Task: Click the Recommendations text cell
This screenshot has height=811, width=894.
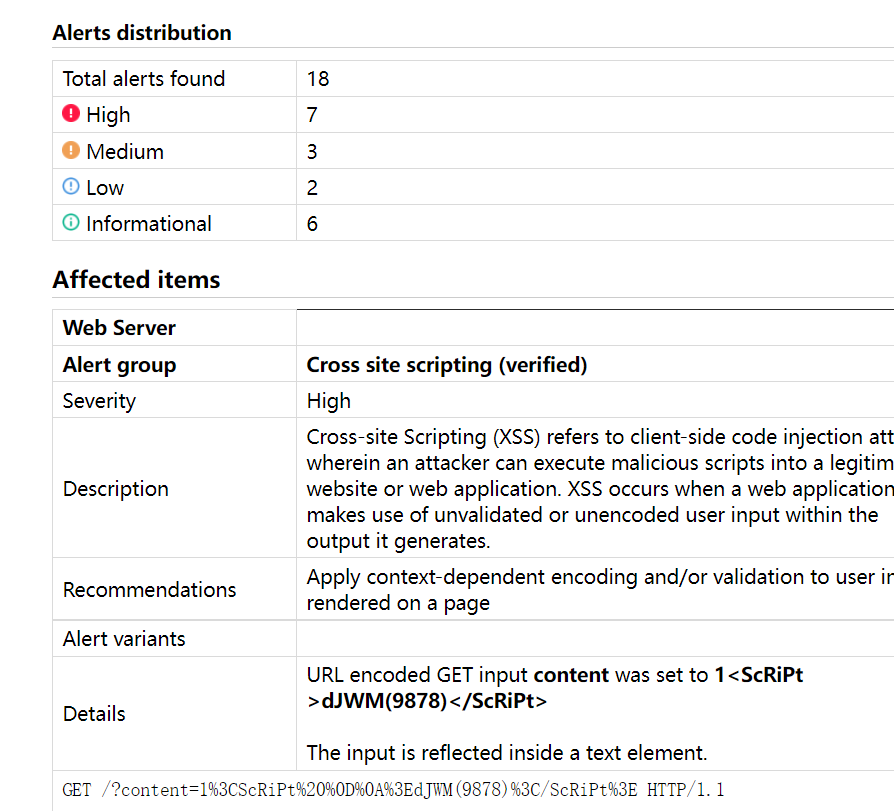Action: point(600,590)
